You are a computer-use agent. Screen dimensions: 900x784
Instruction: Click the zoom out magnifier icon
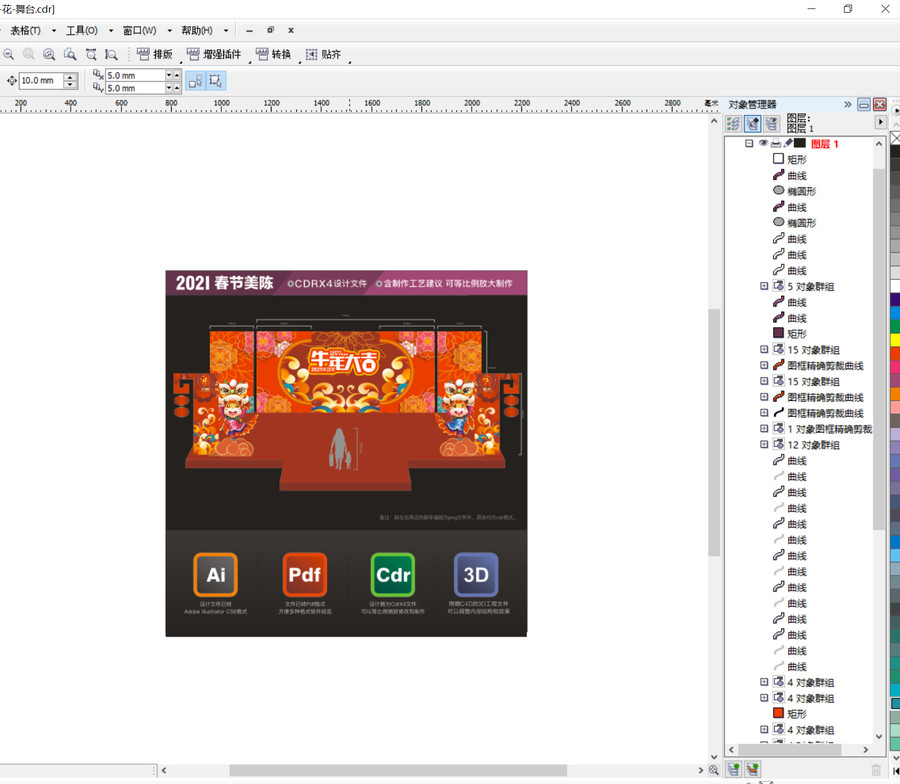tap(8, 55)
